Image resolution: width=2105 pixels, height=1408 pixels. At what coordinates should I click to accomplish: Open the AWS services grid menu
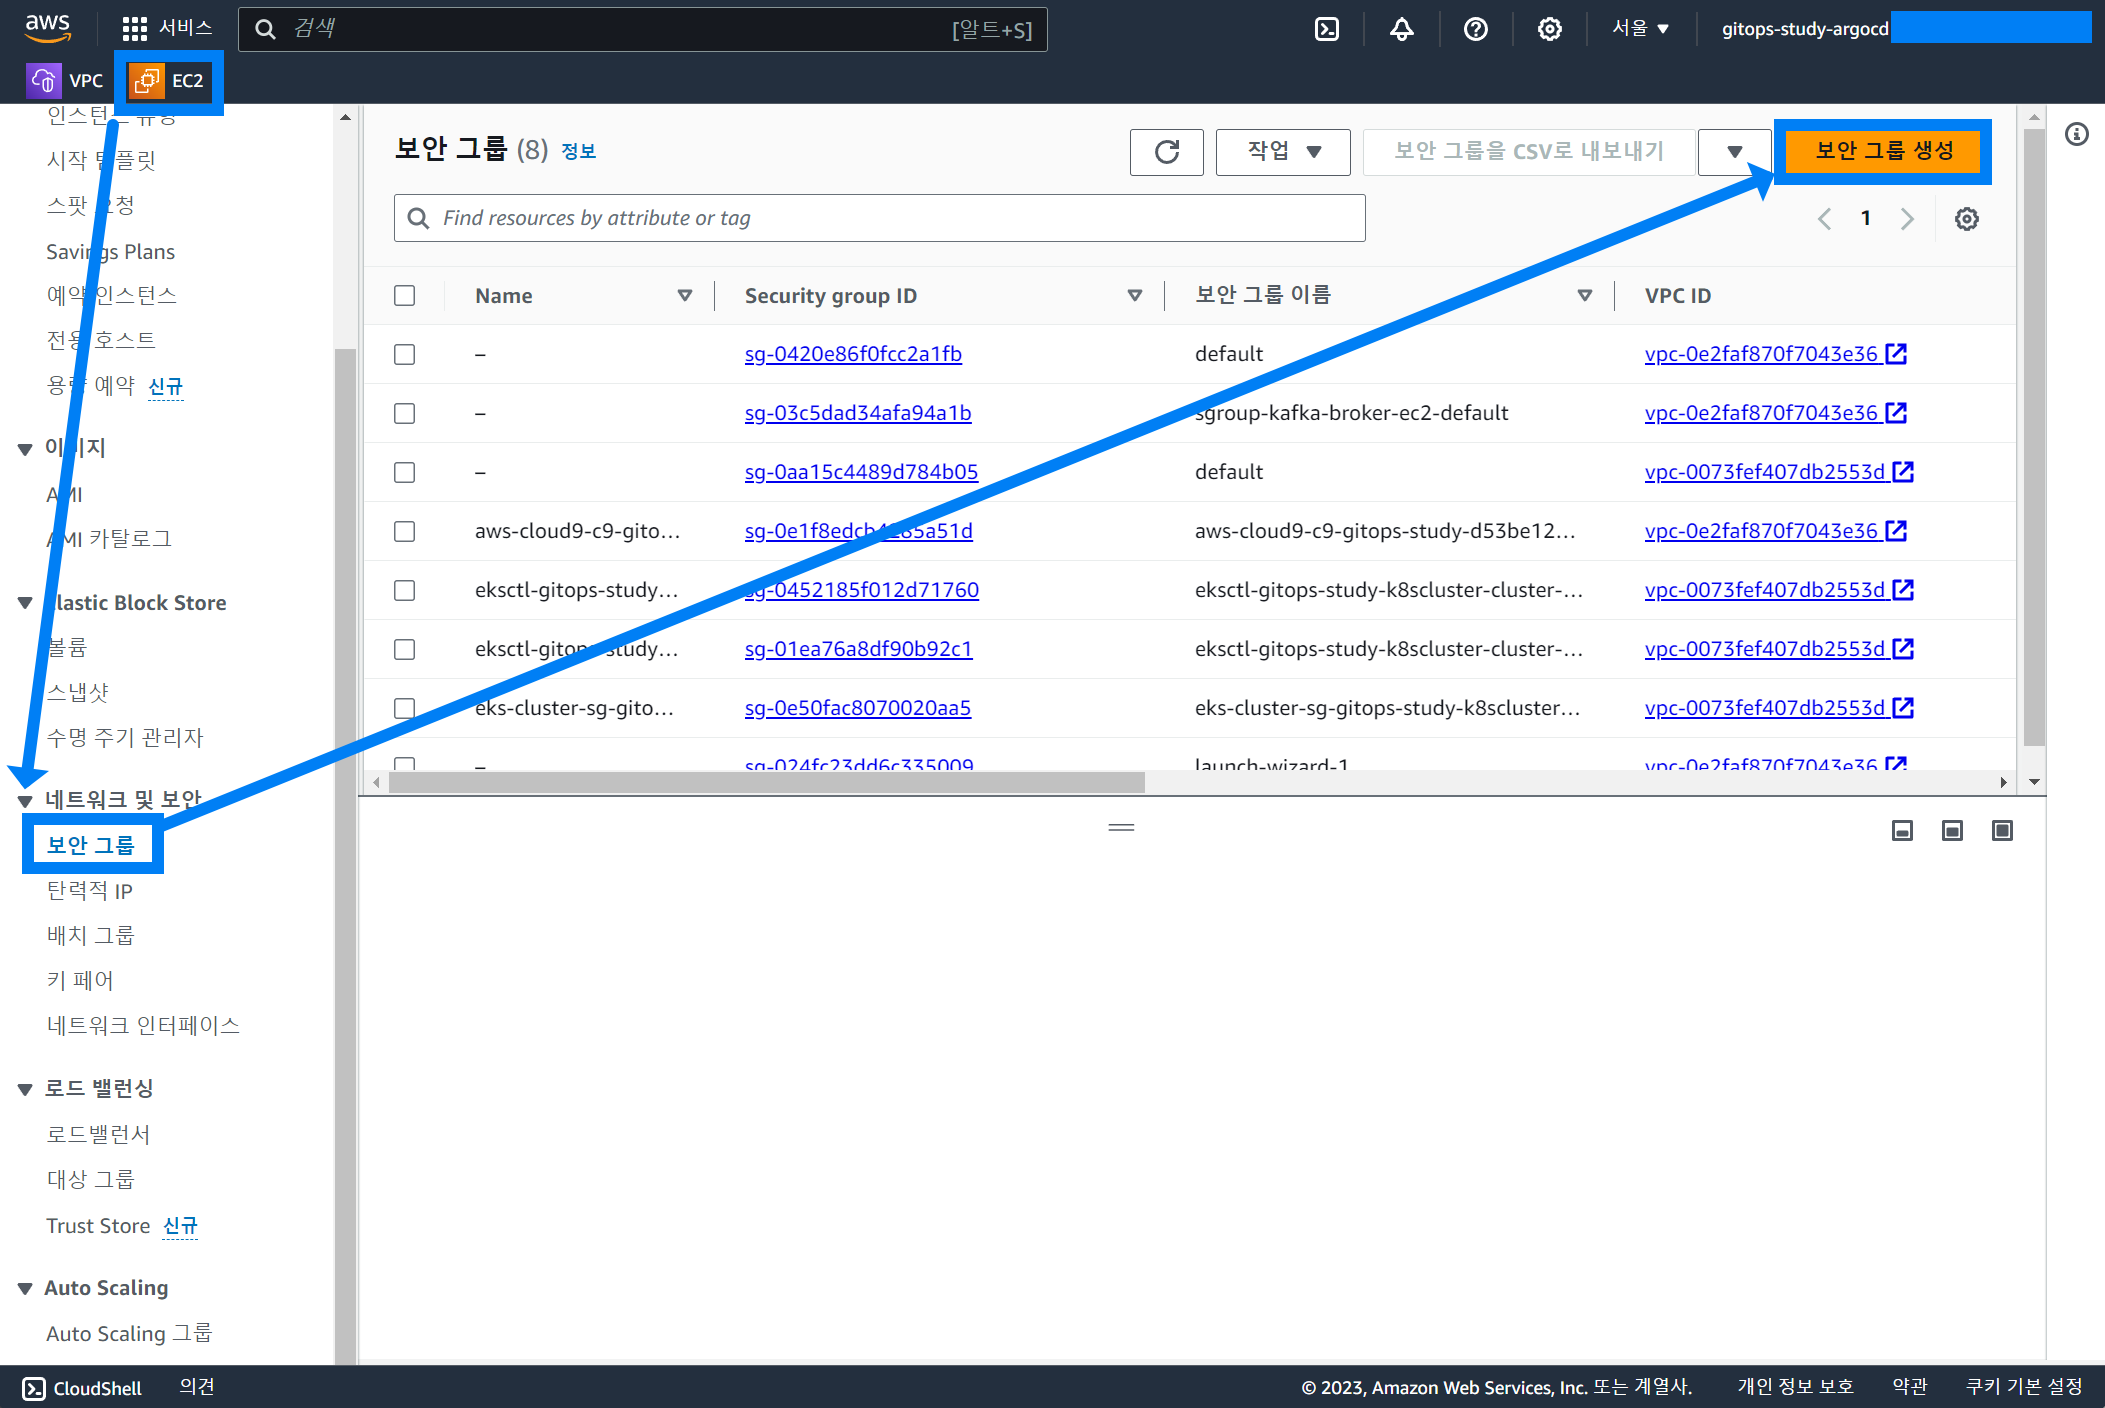tap(135, 29)
